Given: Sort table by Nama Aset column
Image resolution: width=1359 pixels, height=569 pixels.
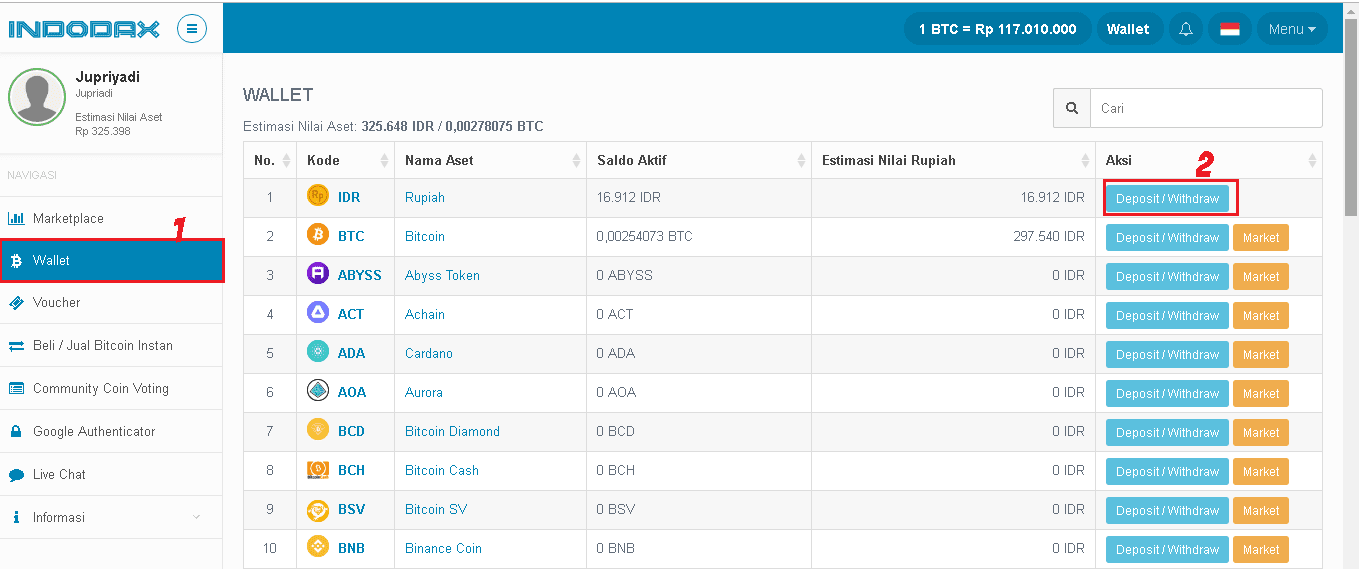Looking at the screenshot, I should pos(490,160).
